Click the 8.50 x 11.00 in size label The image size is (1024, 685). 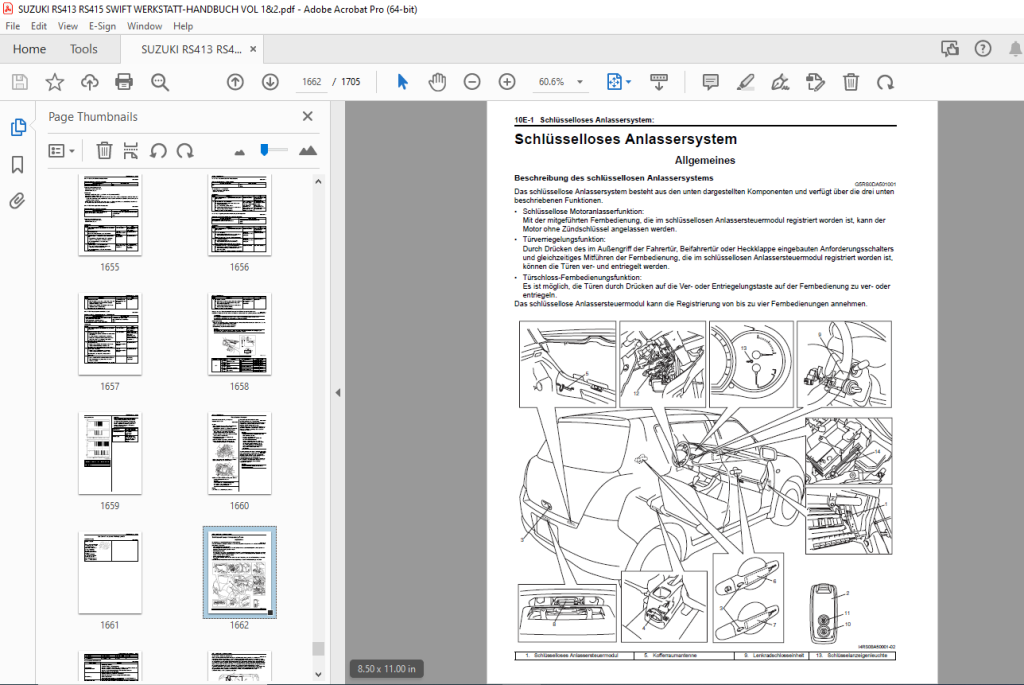pos(386,669)
